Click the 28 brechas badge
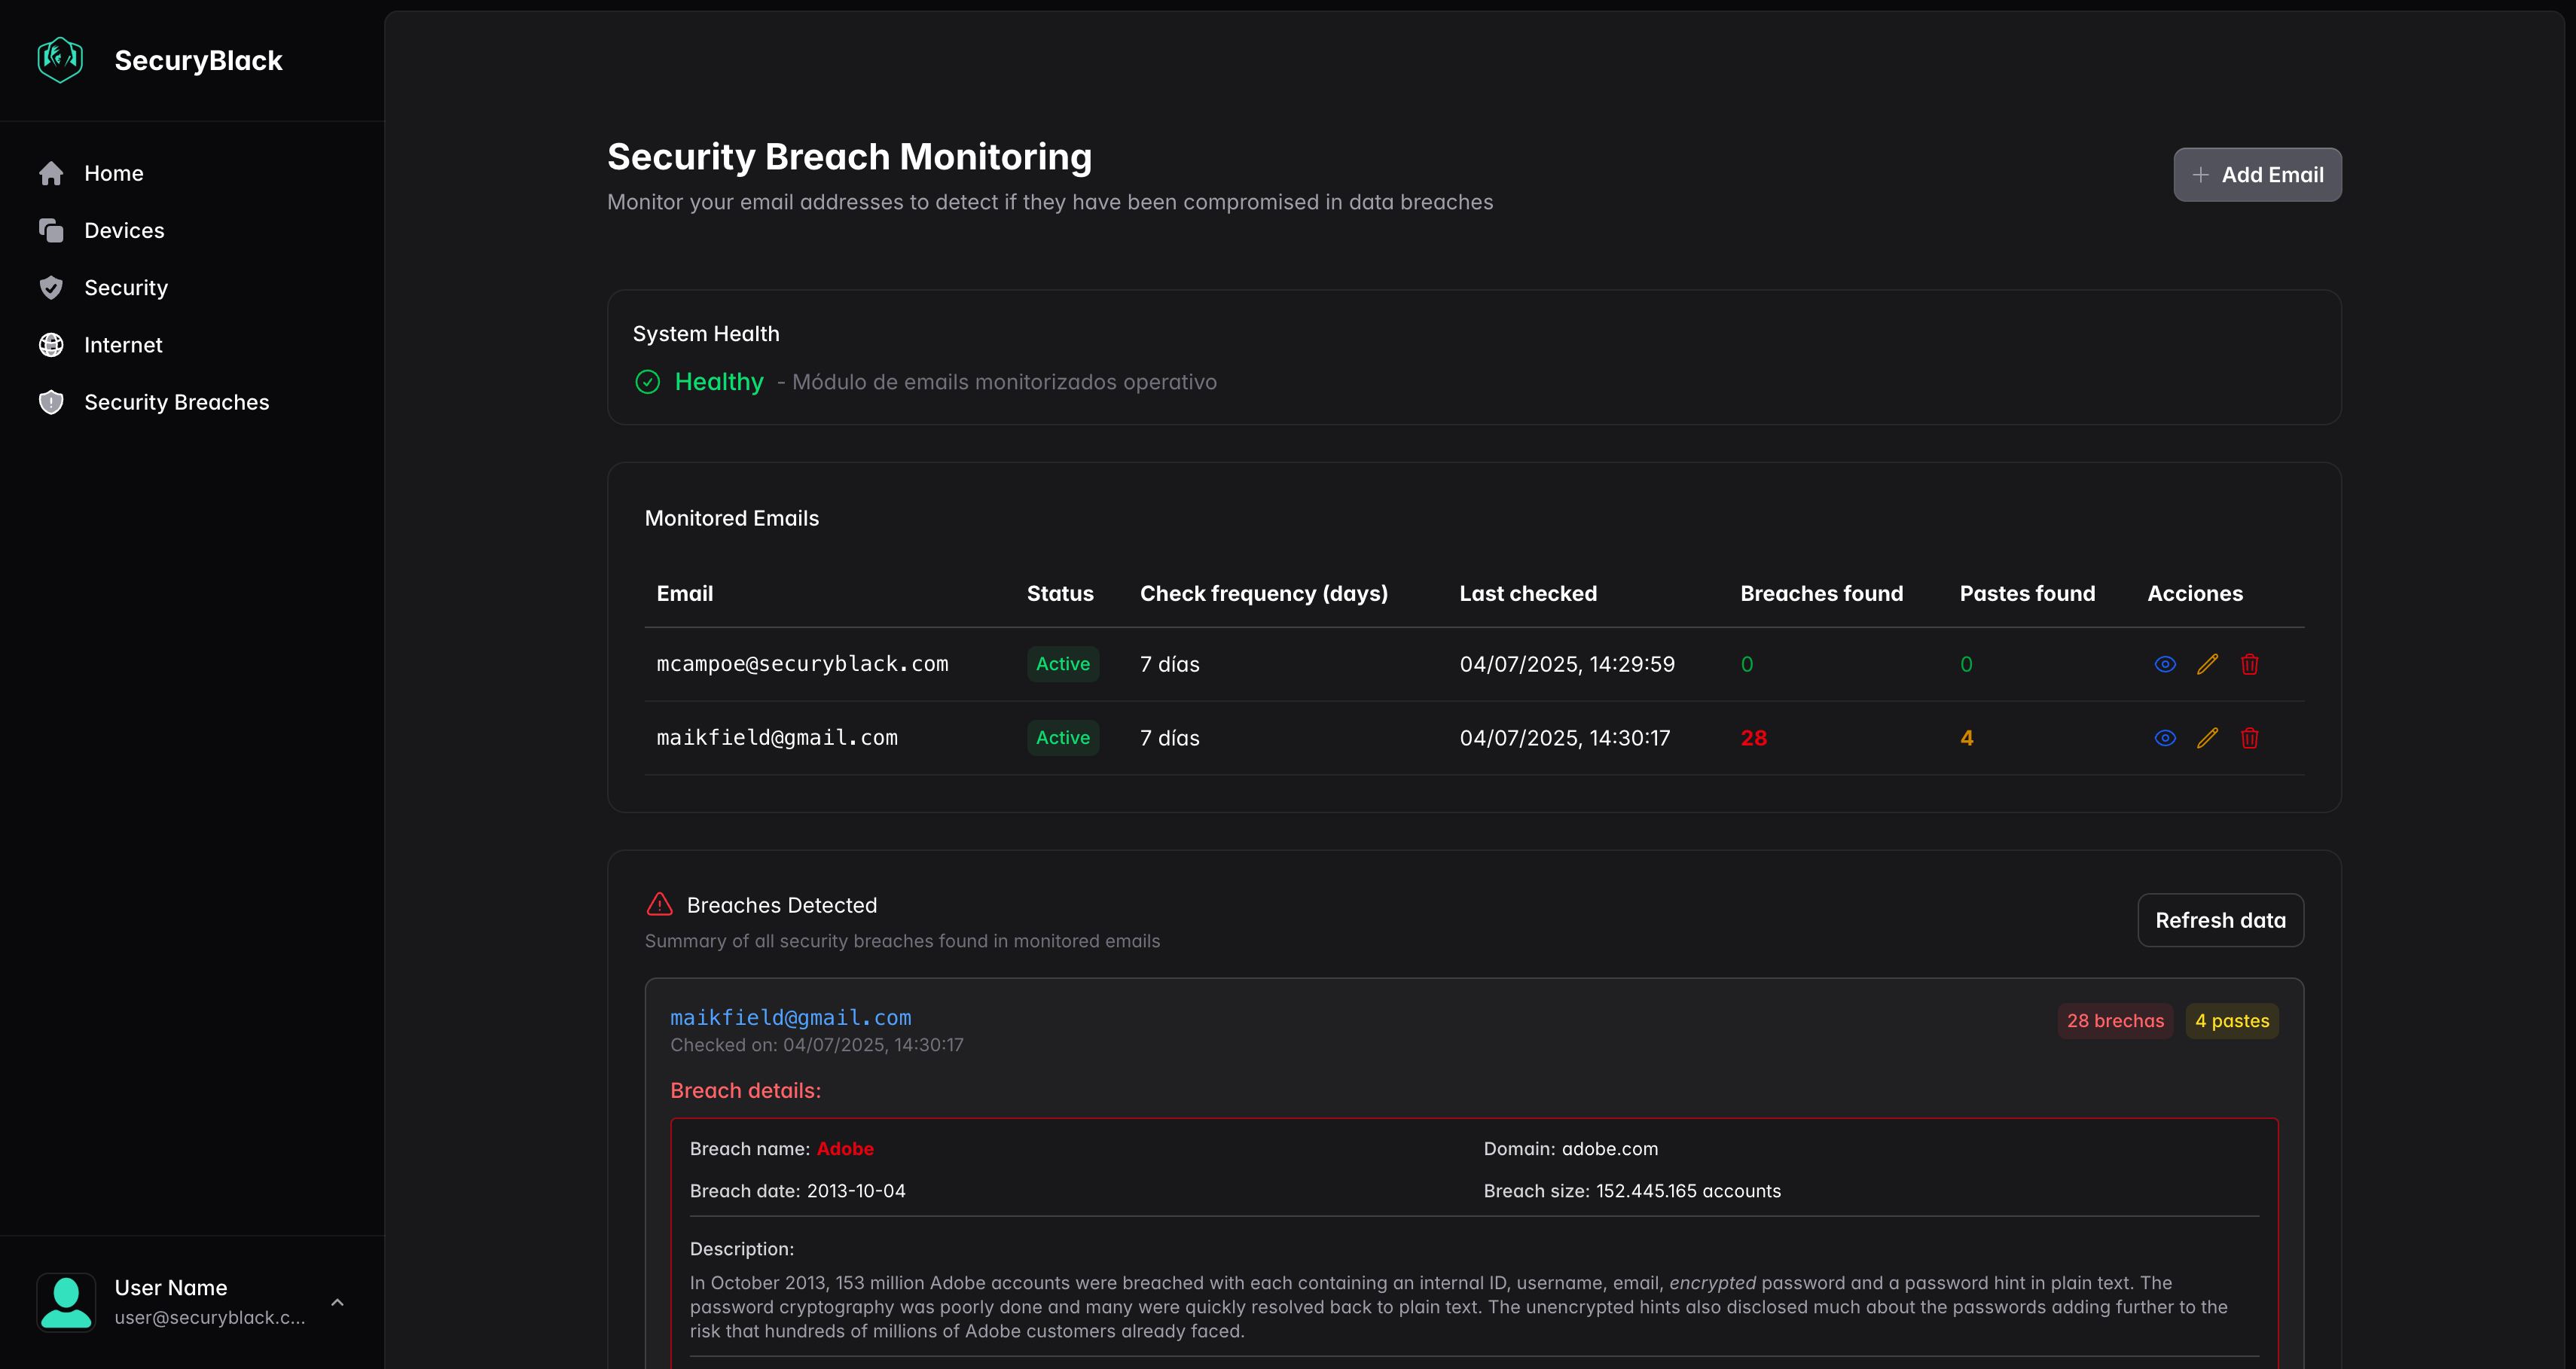 point(2115,1021)
